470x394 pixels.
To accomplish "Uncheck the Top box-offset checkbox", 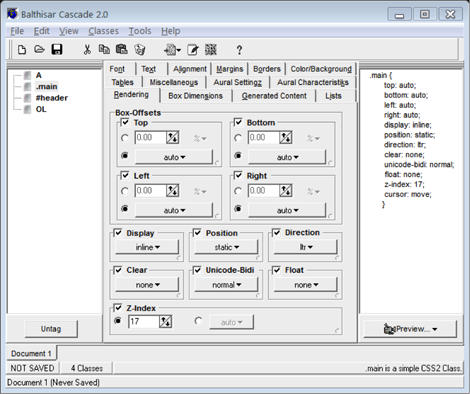I will click(x=125, y=122).
